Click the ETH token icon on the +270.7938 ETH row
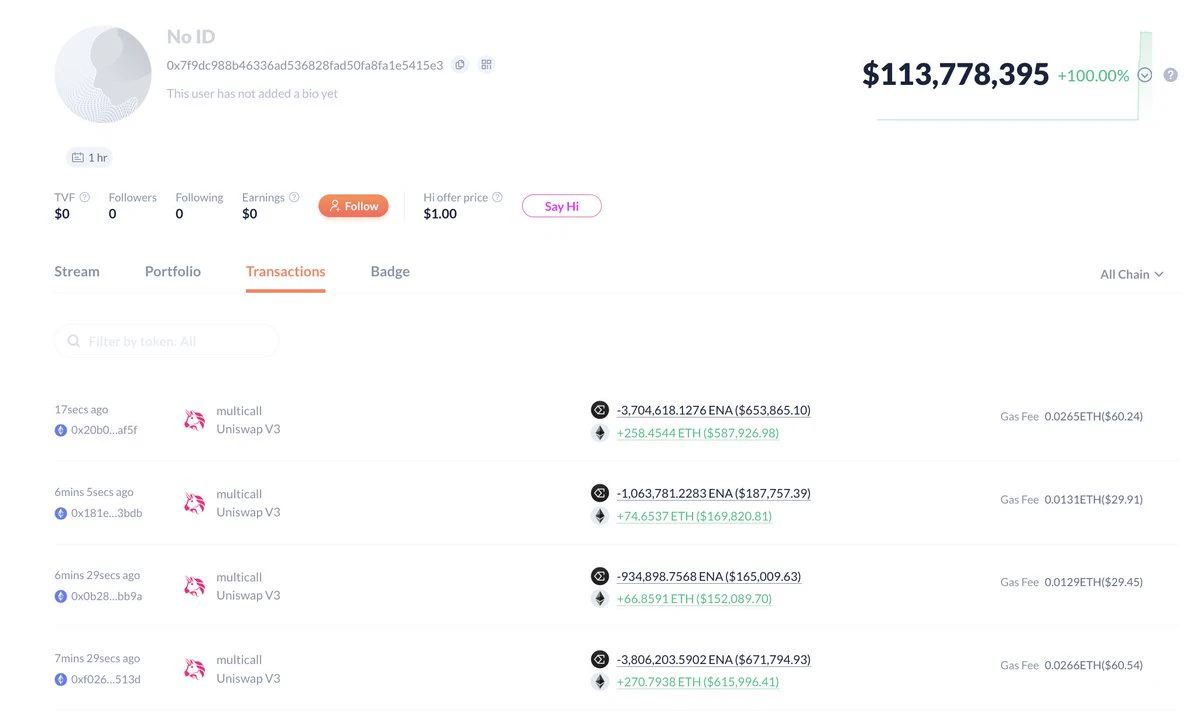1200x712 pixels. [x=599, y=682]
